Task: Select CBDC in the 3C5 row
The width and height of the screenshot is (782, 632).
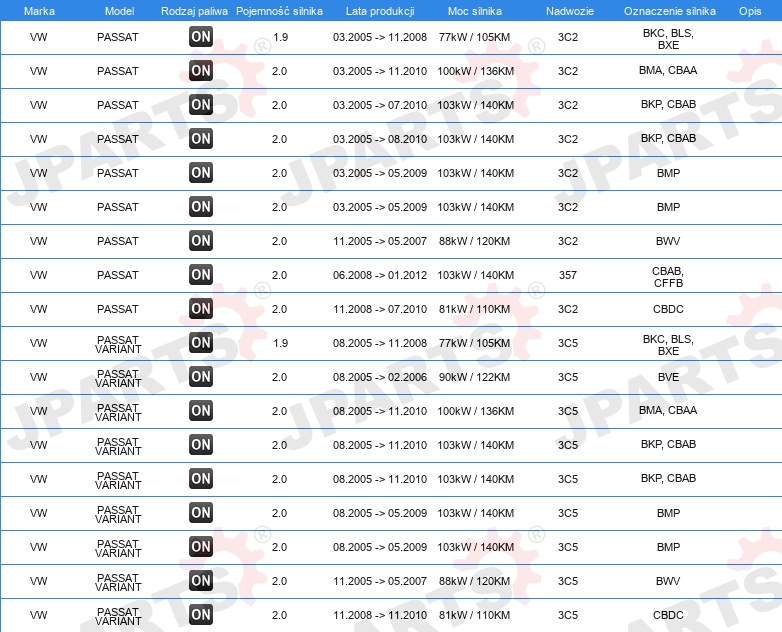Action: tap(668, 615)
